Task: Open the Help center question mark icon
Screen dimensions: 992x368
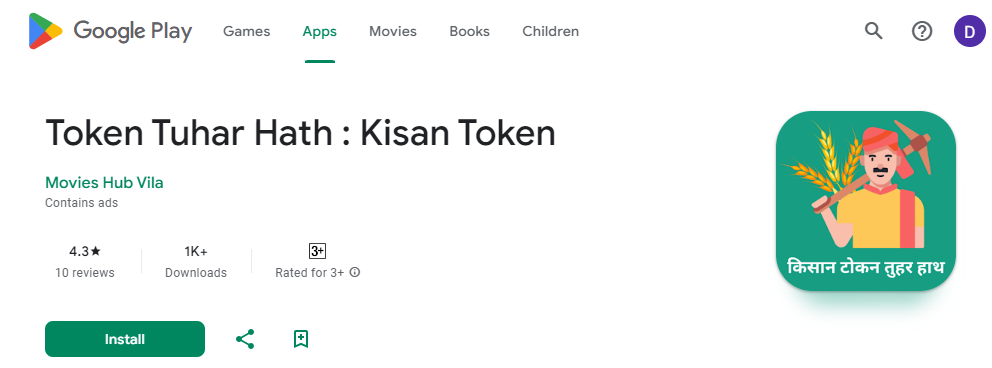Action: coord(922,30)
